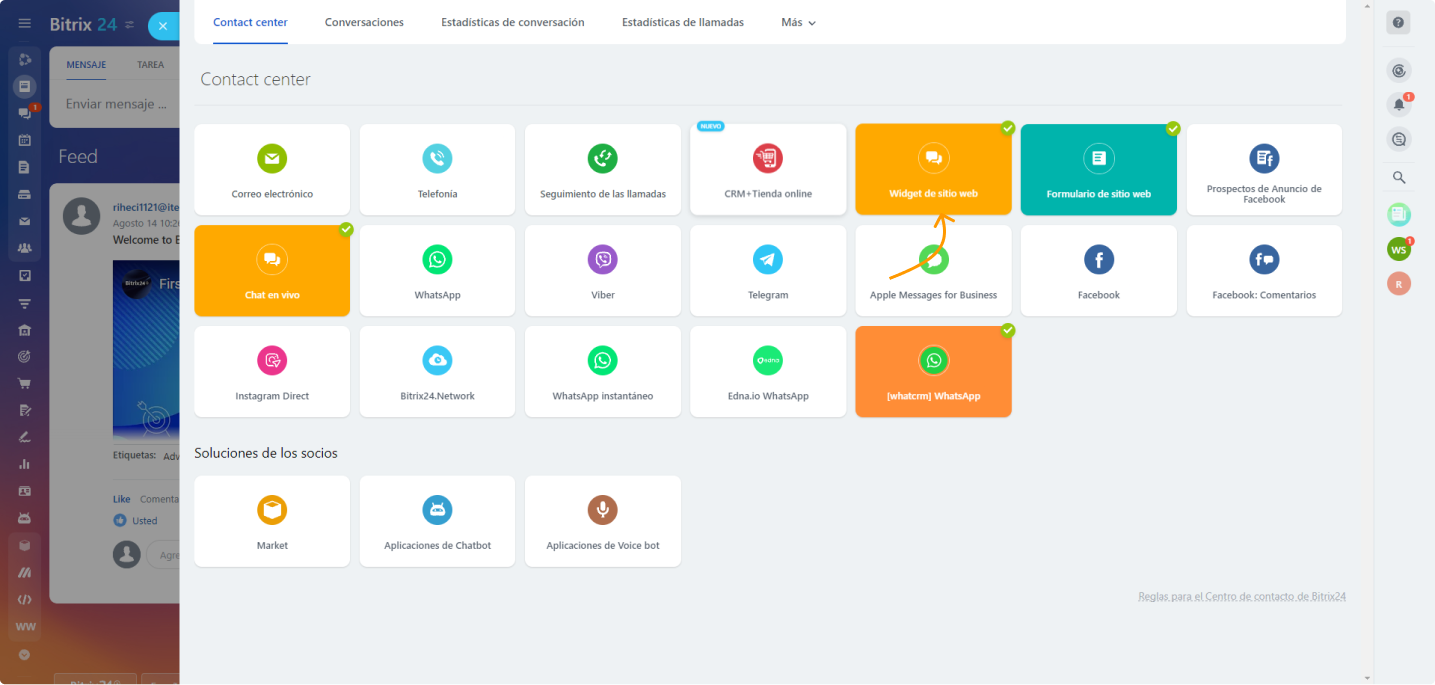Go to Estadísticas de llamadas tab
The width and height of the screenshot is (1435, 685).
[x=682, y=22]
